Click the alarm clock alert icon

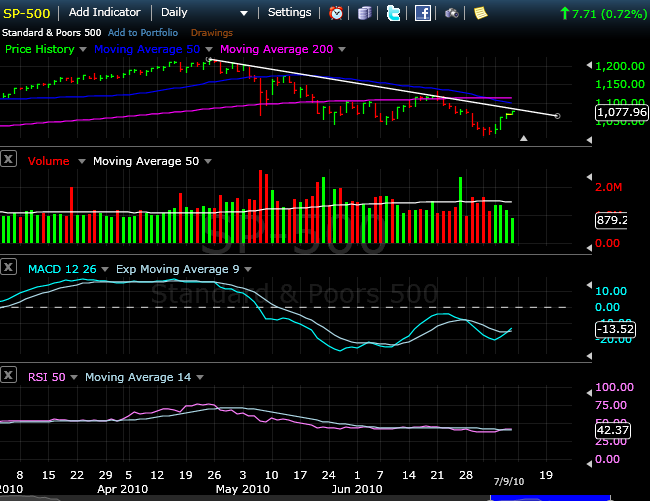click(336, 13)
